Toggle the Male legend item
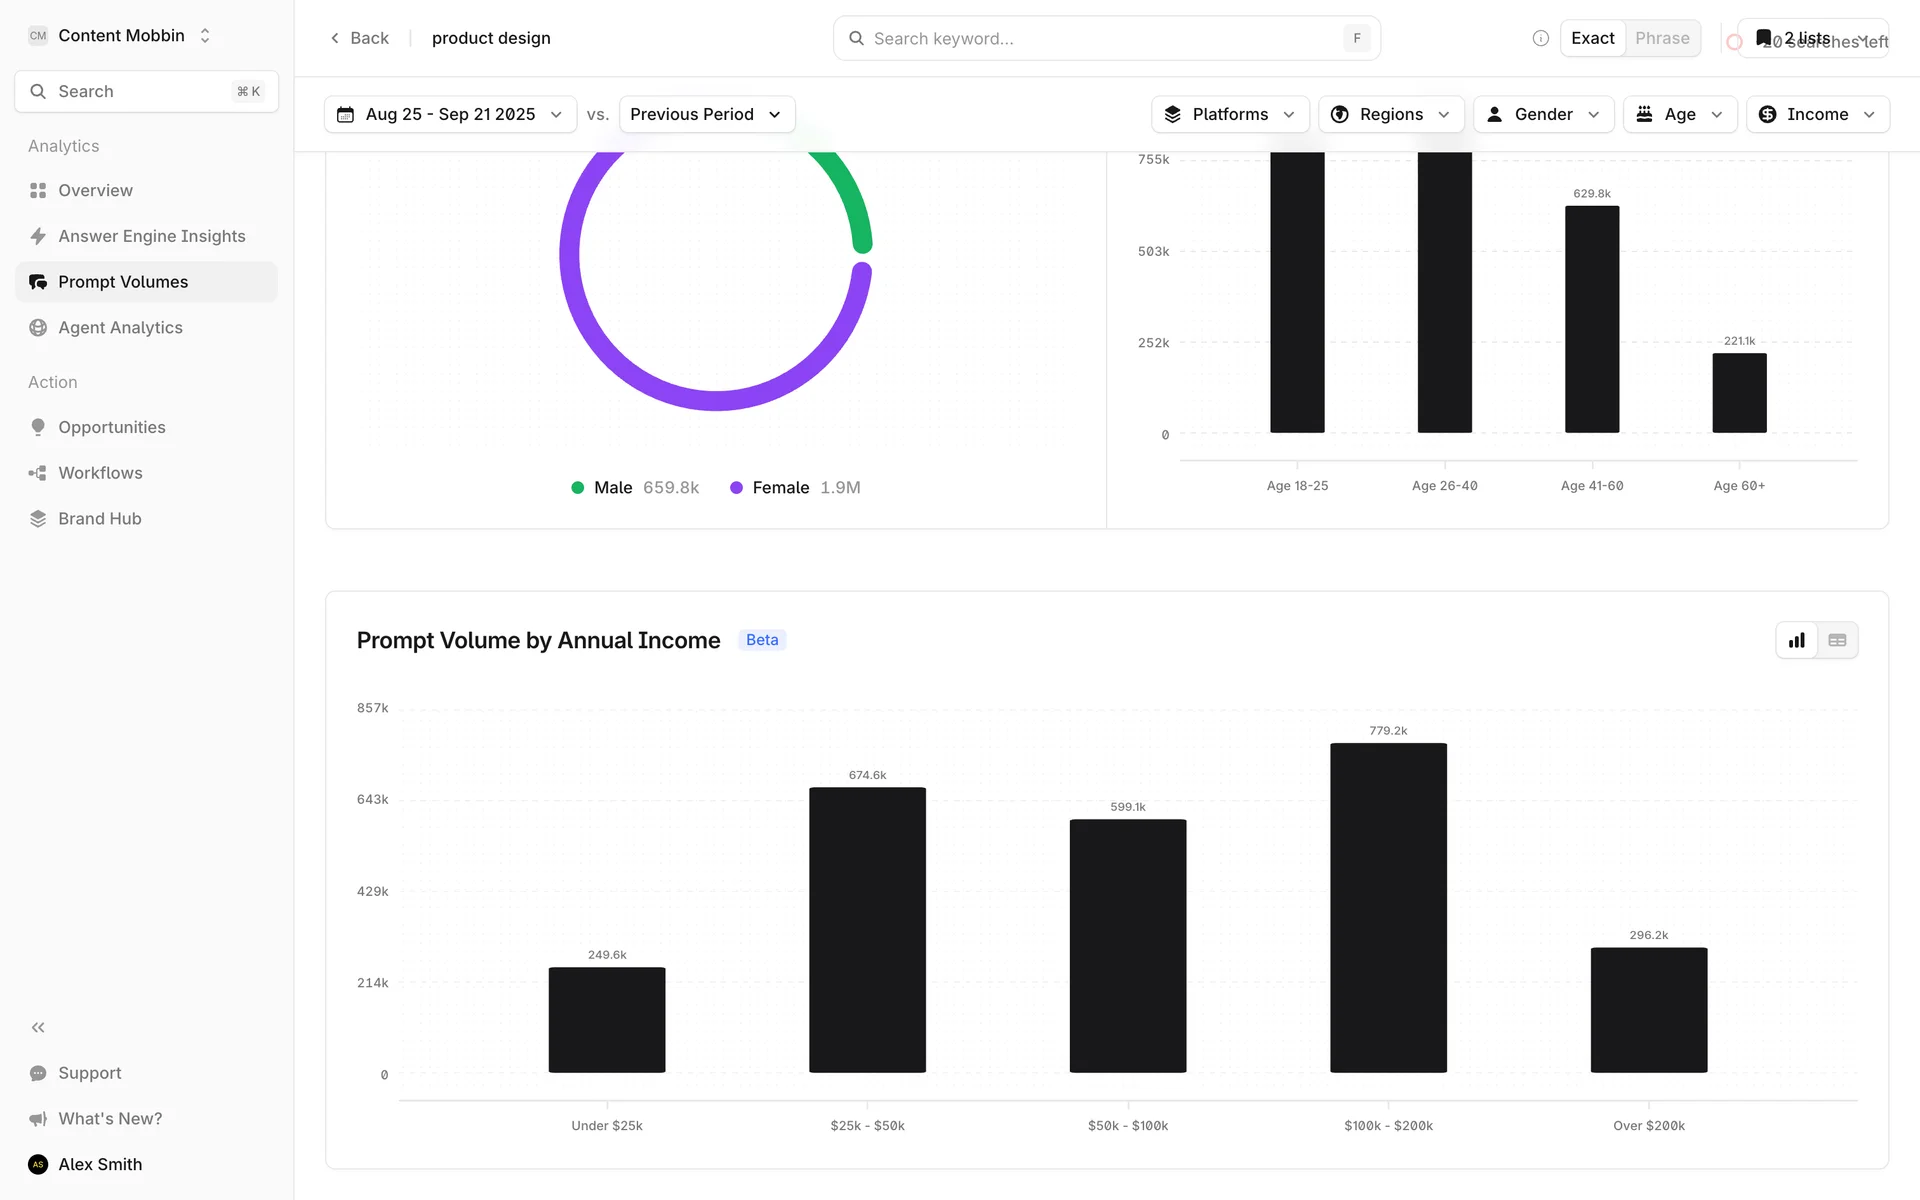1920x1200 pixels. [612, 487]
